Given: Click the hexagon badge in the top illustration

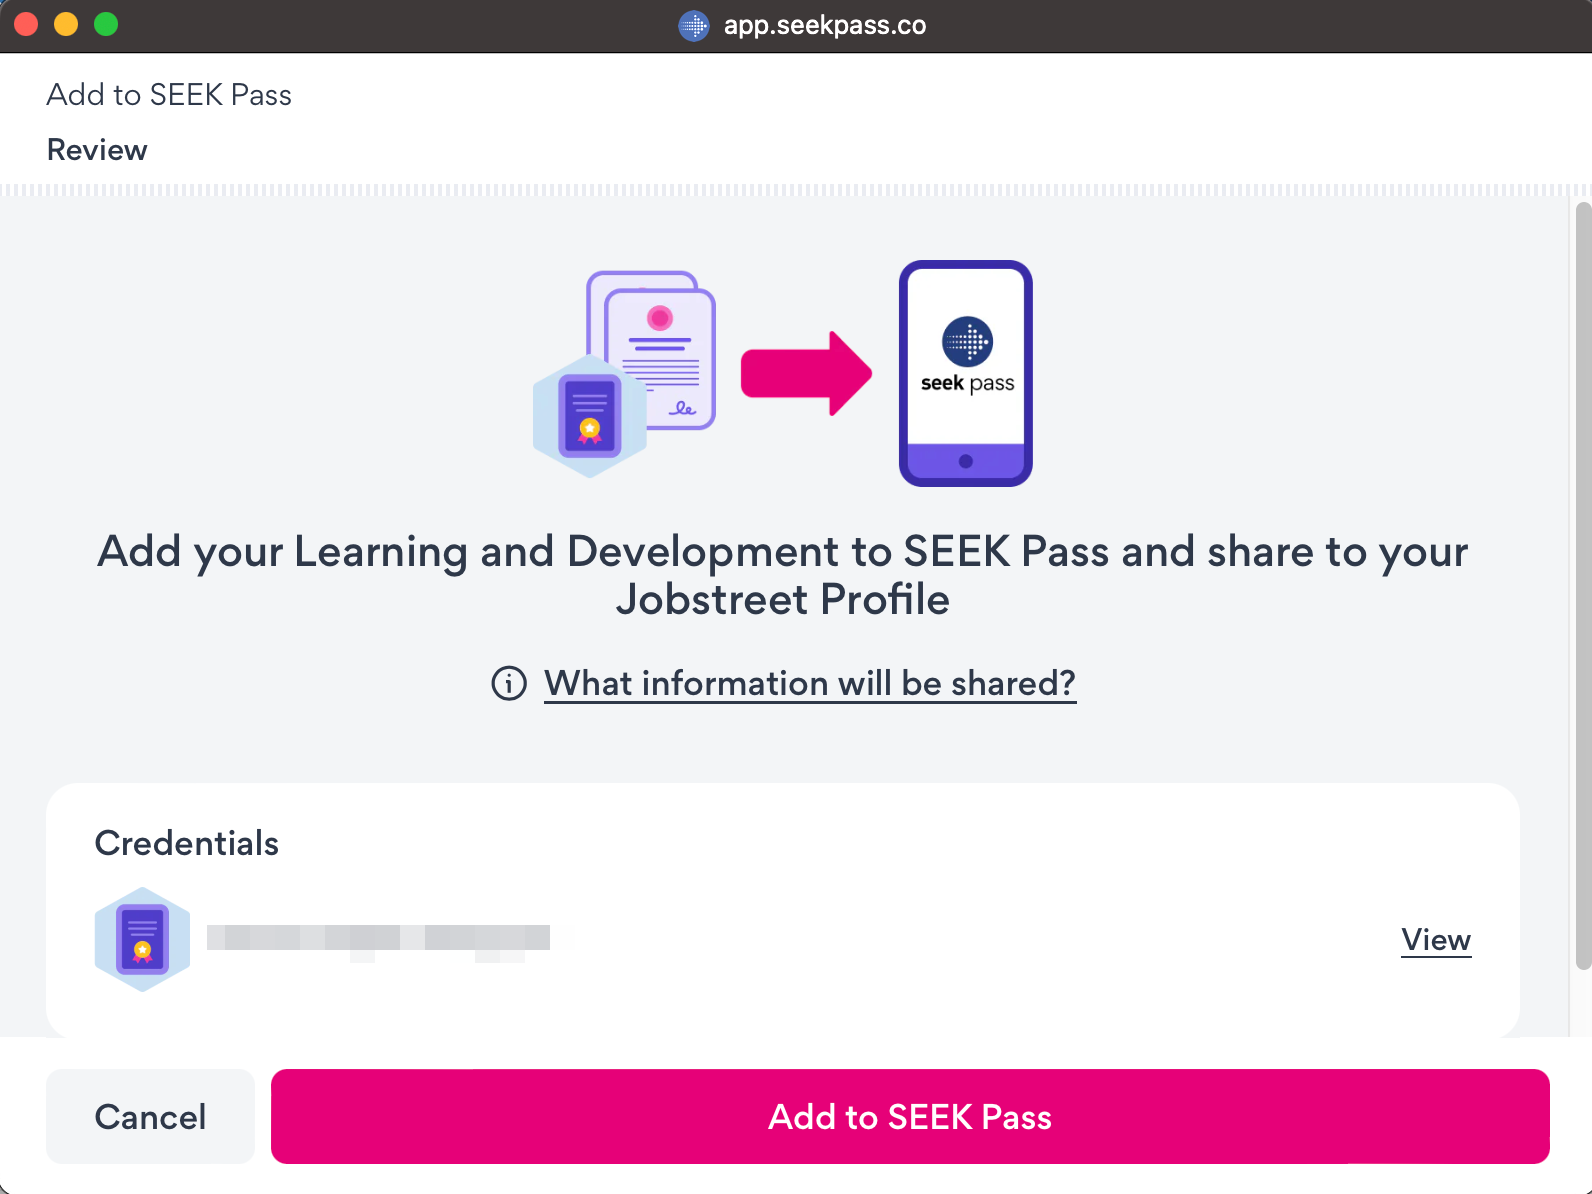Looking at the screenshot, I should pos(590,417).
